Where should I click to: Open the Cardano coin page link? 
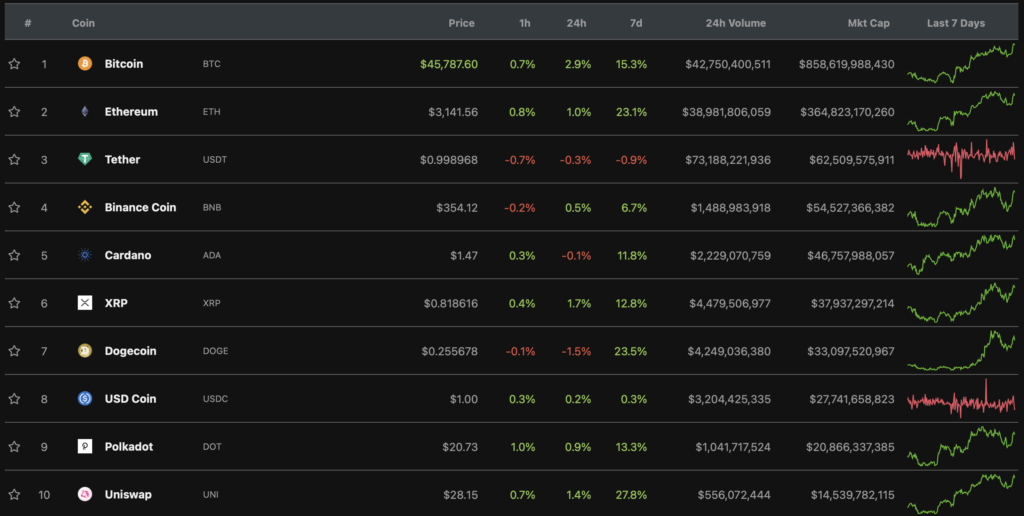128,255
